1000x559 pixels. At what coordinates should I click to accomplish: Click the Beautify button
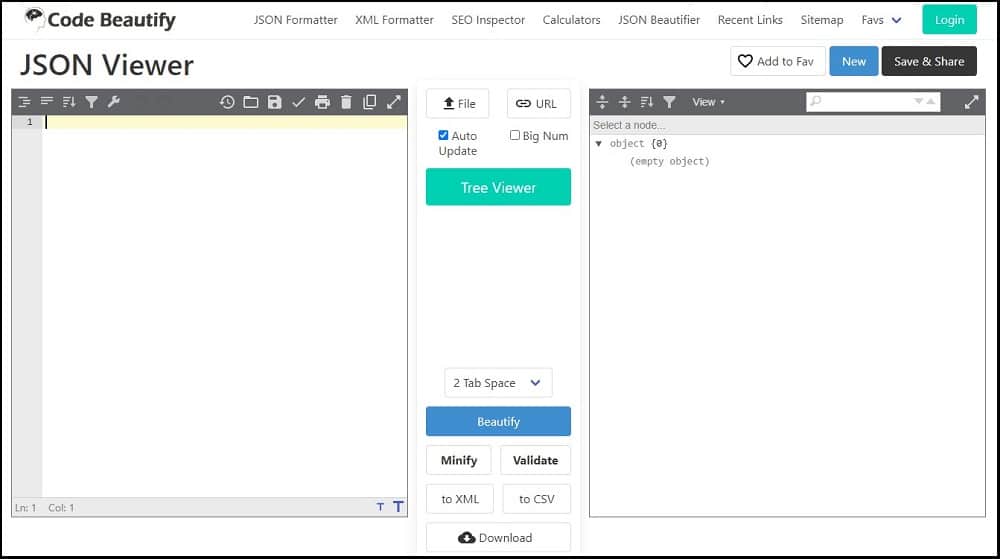click(498, 421)
